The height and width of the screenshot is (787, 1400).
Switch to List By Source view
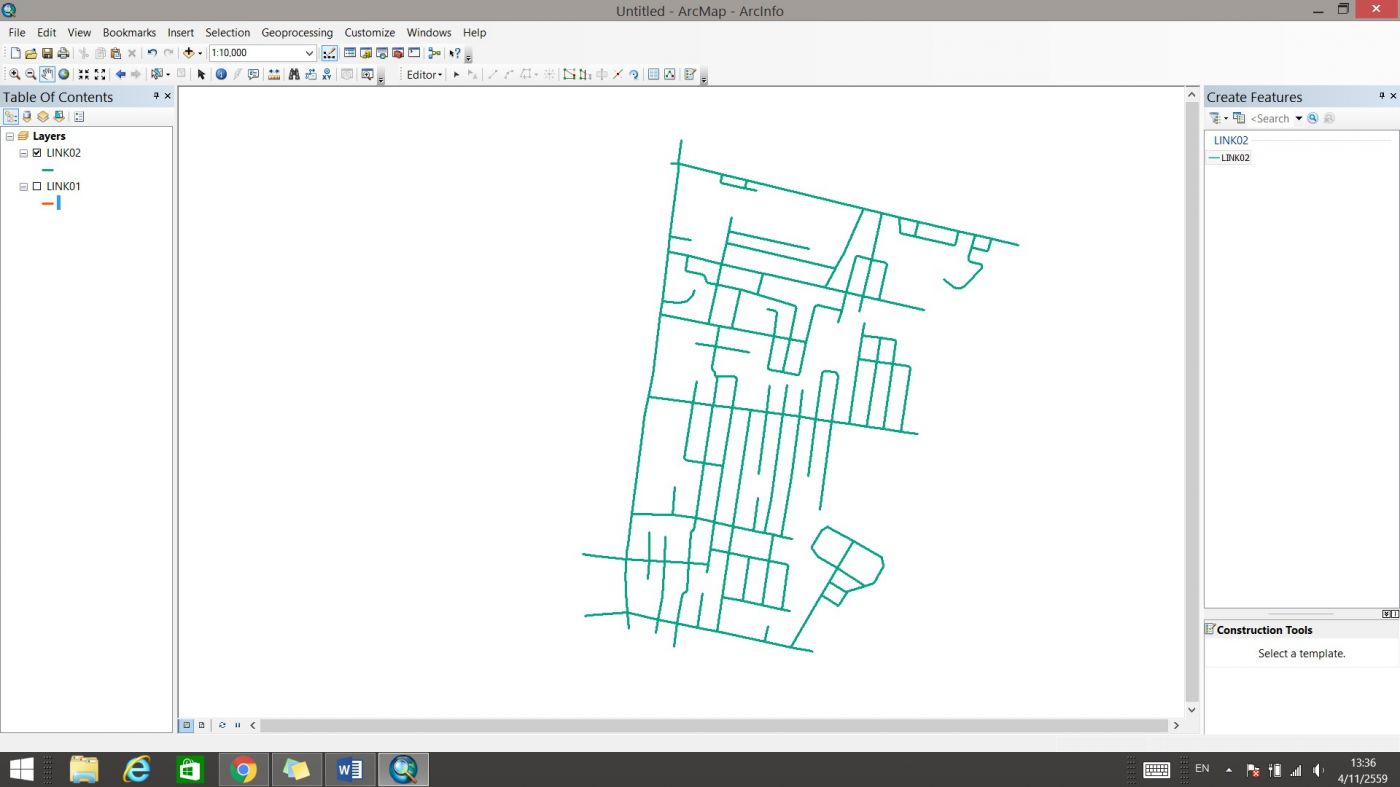(x=27, y=117)
